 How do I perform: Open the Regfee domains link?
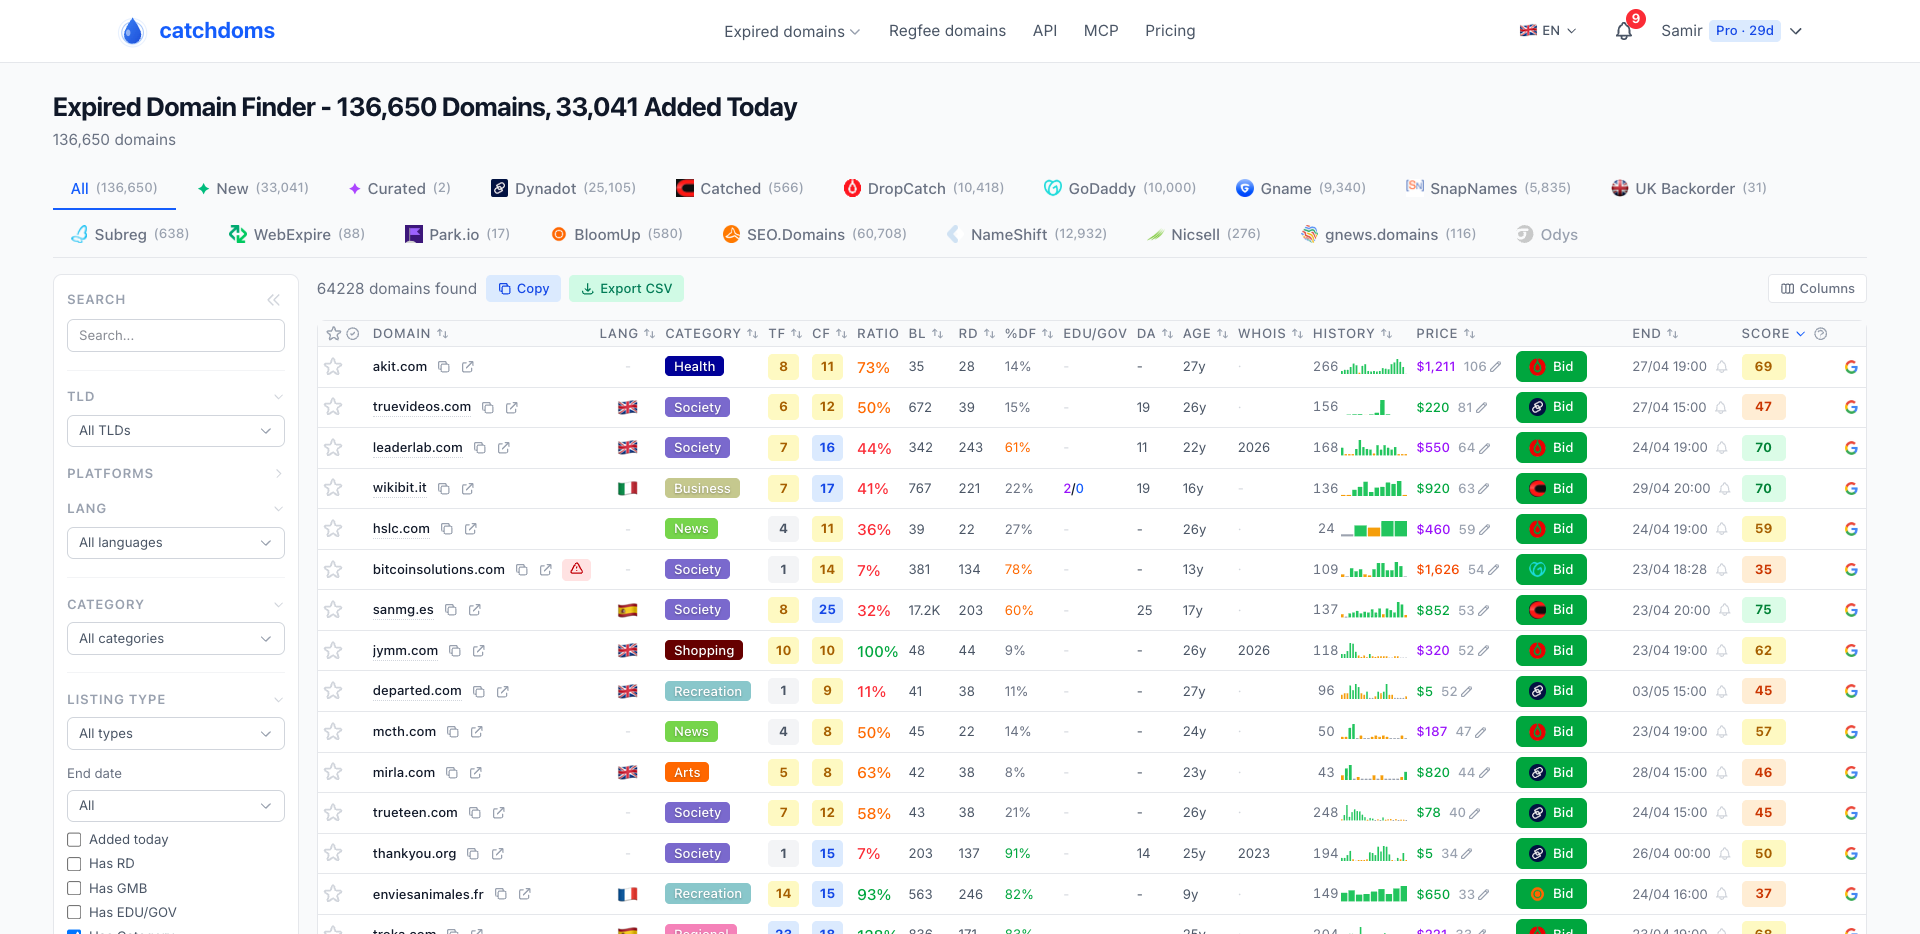[x=947, y=31]
